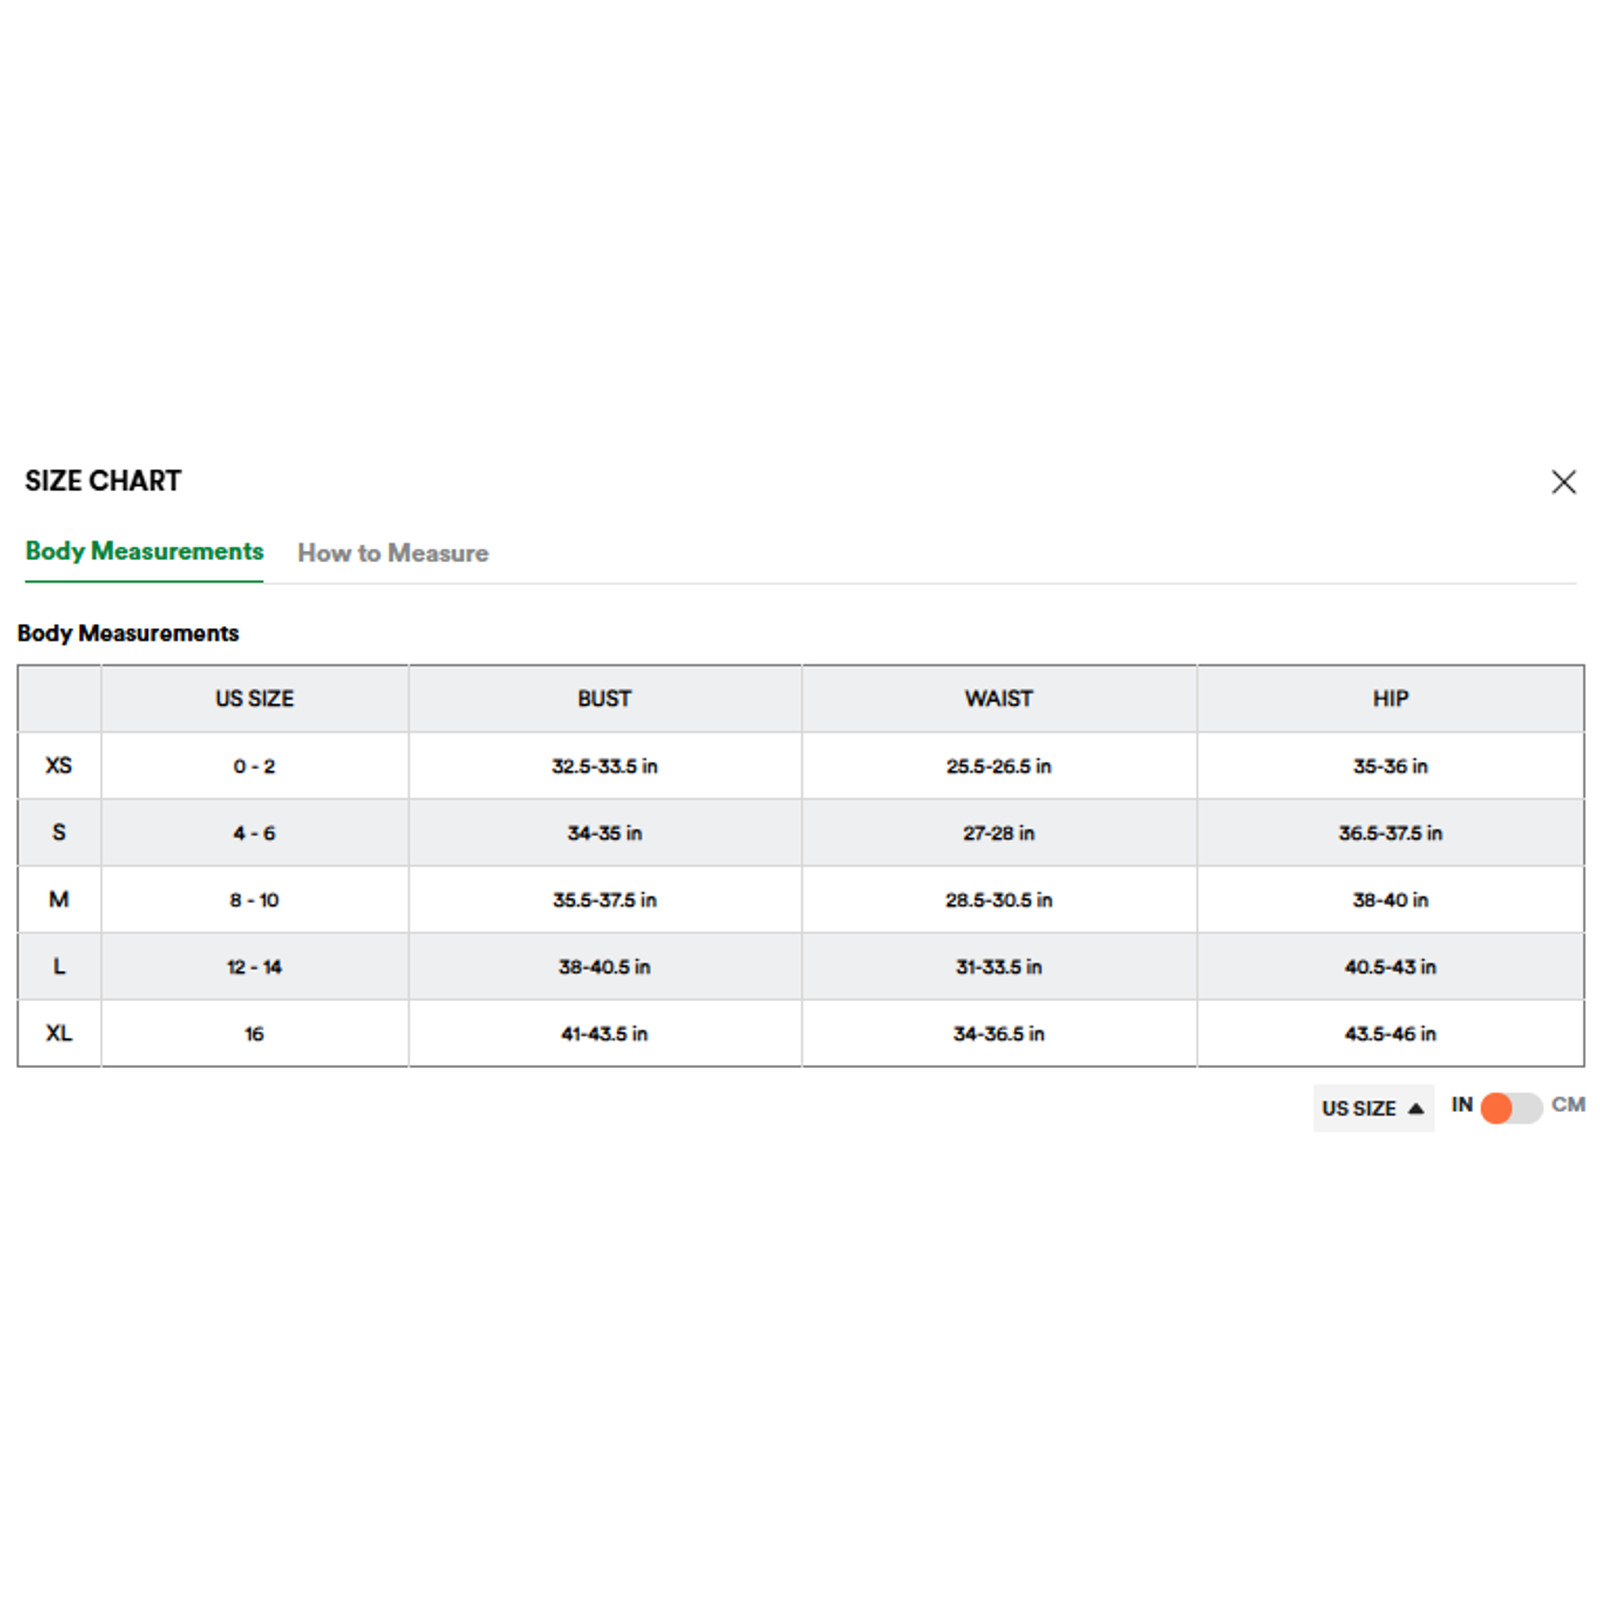Click the HIP column header
Image resolution: width=1600 pixels, height=1600 pixels.
click(x=1390, y=699)
